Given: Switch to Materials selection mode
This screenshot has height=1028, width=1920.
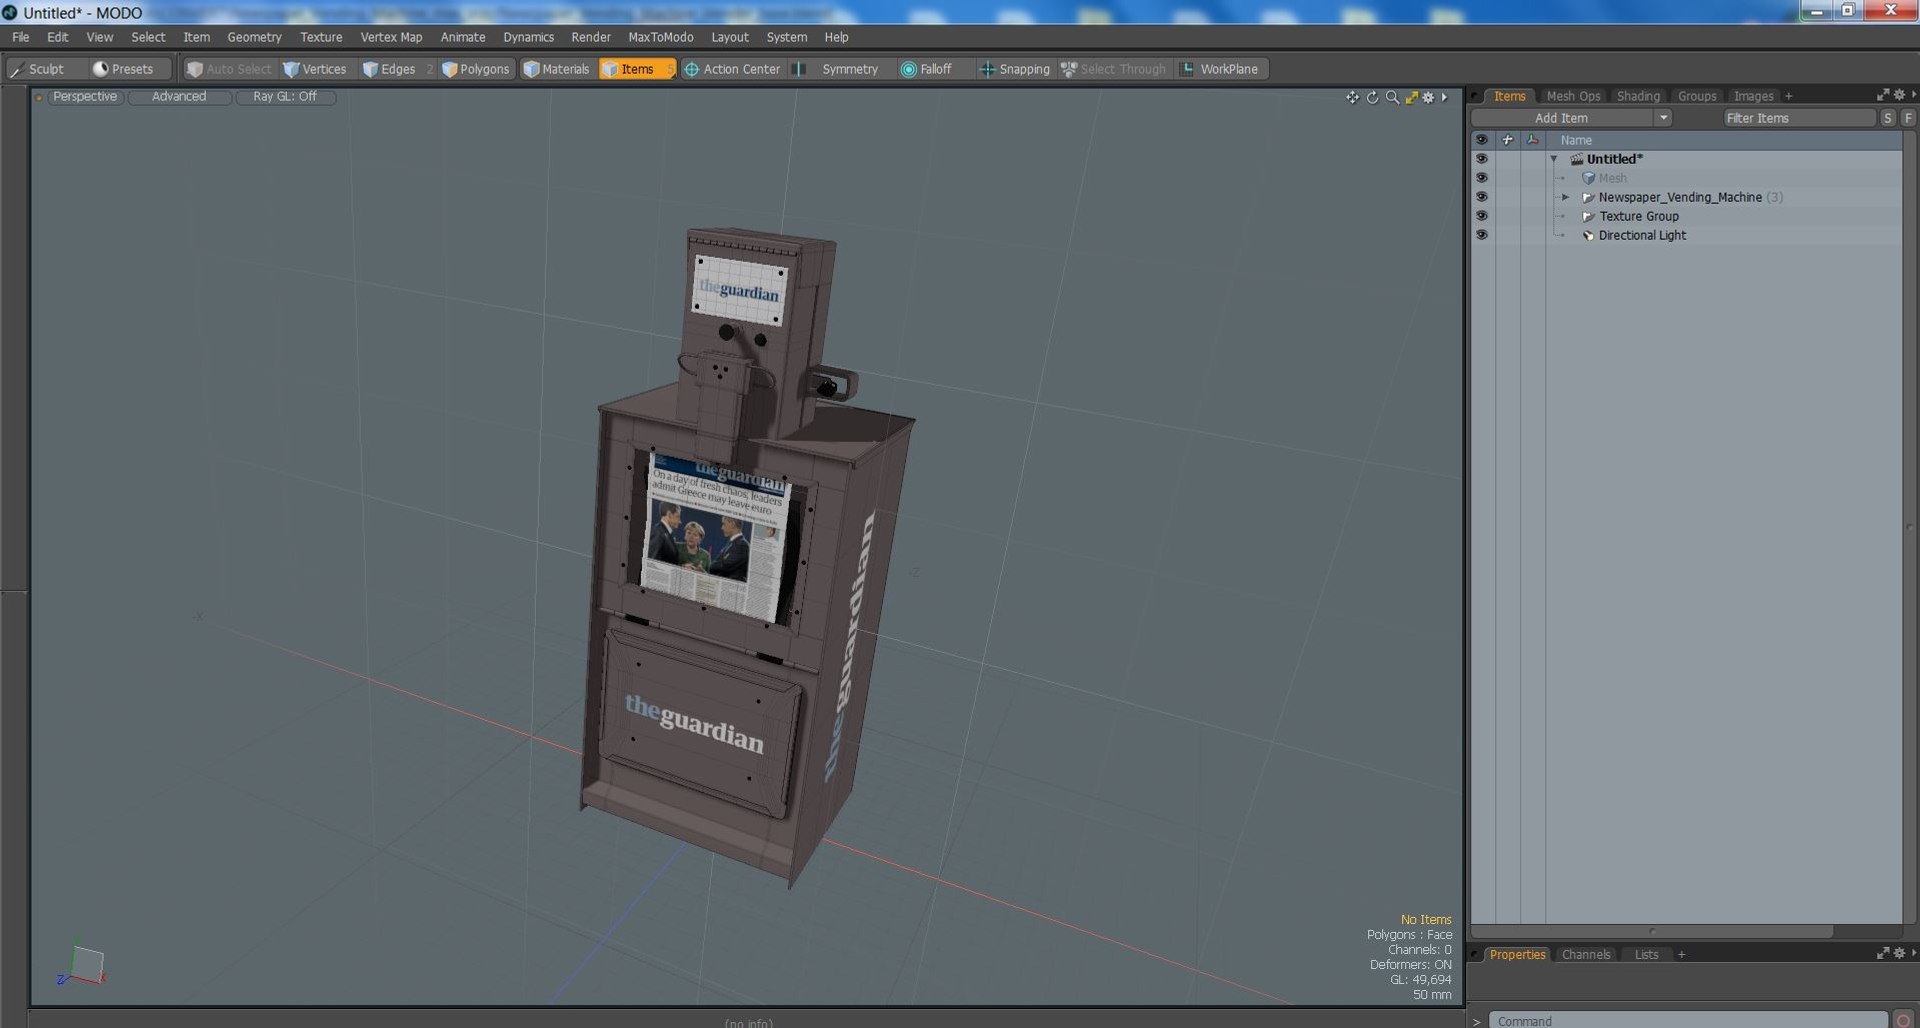Looking at the screenshot, I should coord(557,69).
